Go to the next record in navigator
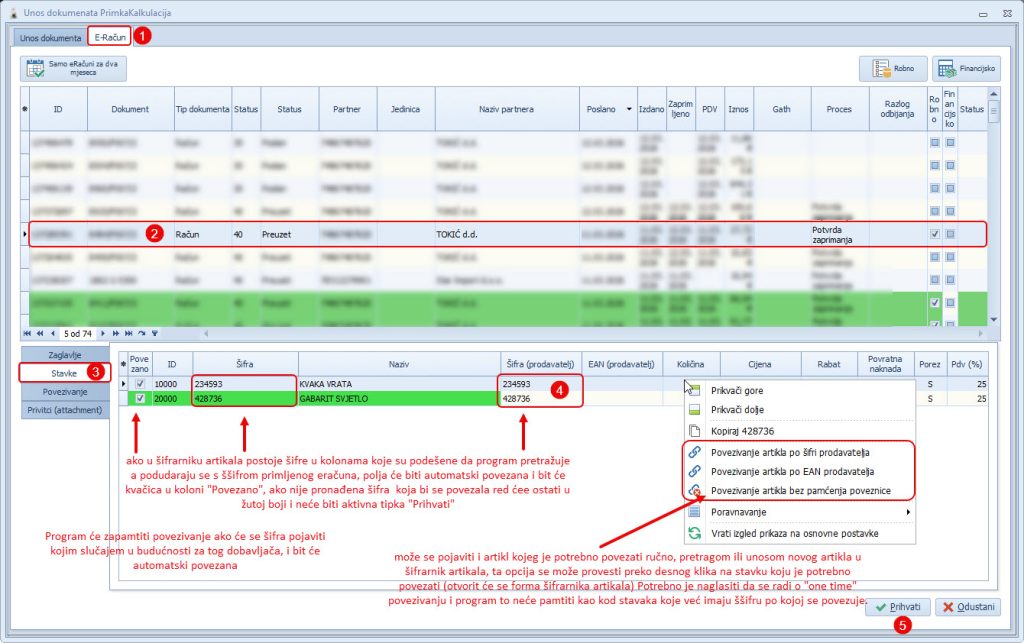This screenshot has width=1024, height=643. [104, 333]
